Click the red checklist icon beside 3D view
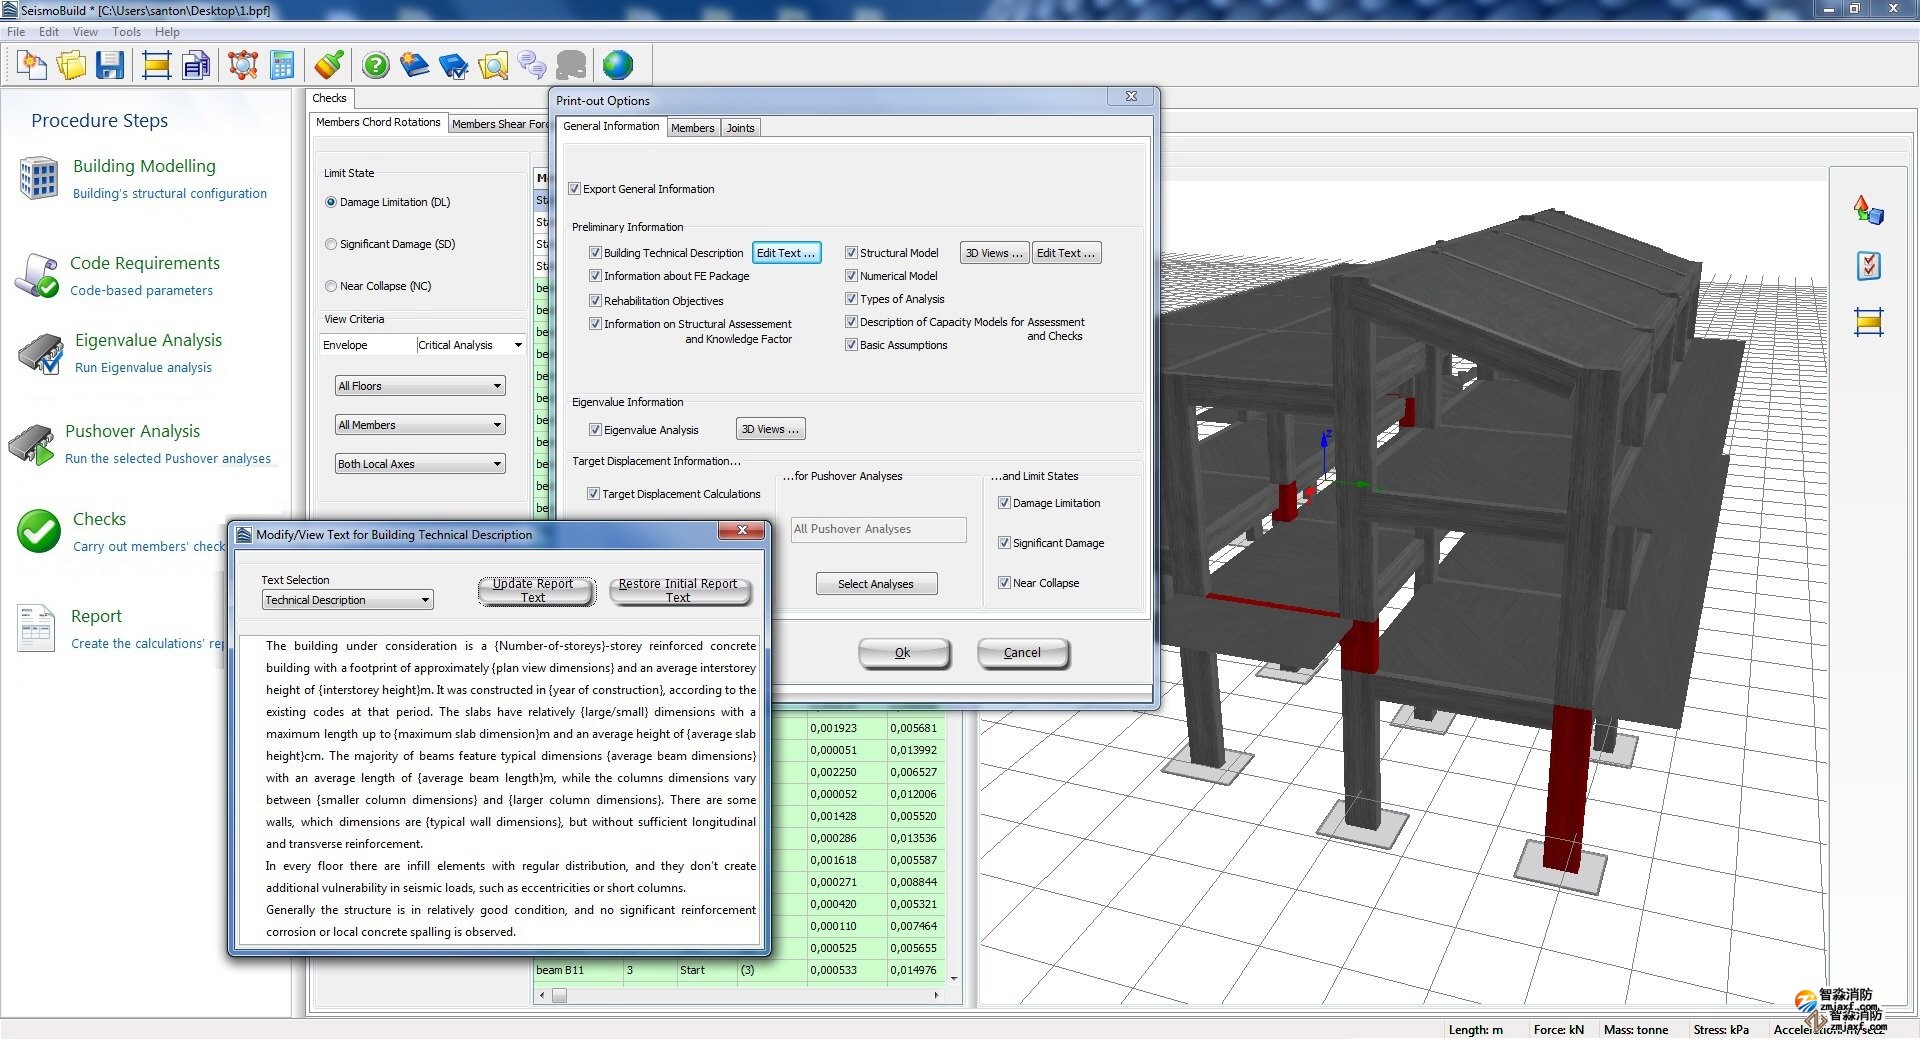Image resolution: width=1920 pixels, height=1042 pixels. [x=1868, y=266]
